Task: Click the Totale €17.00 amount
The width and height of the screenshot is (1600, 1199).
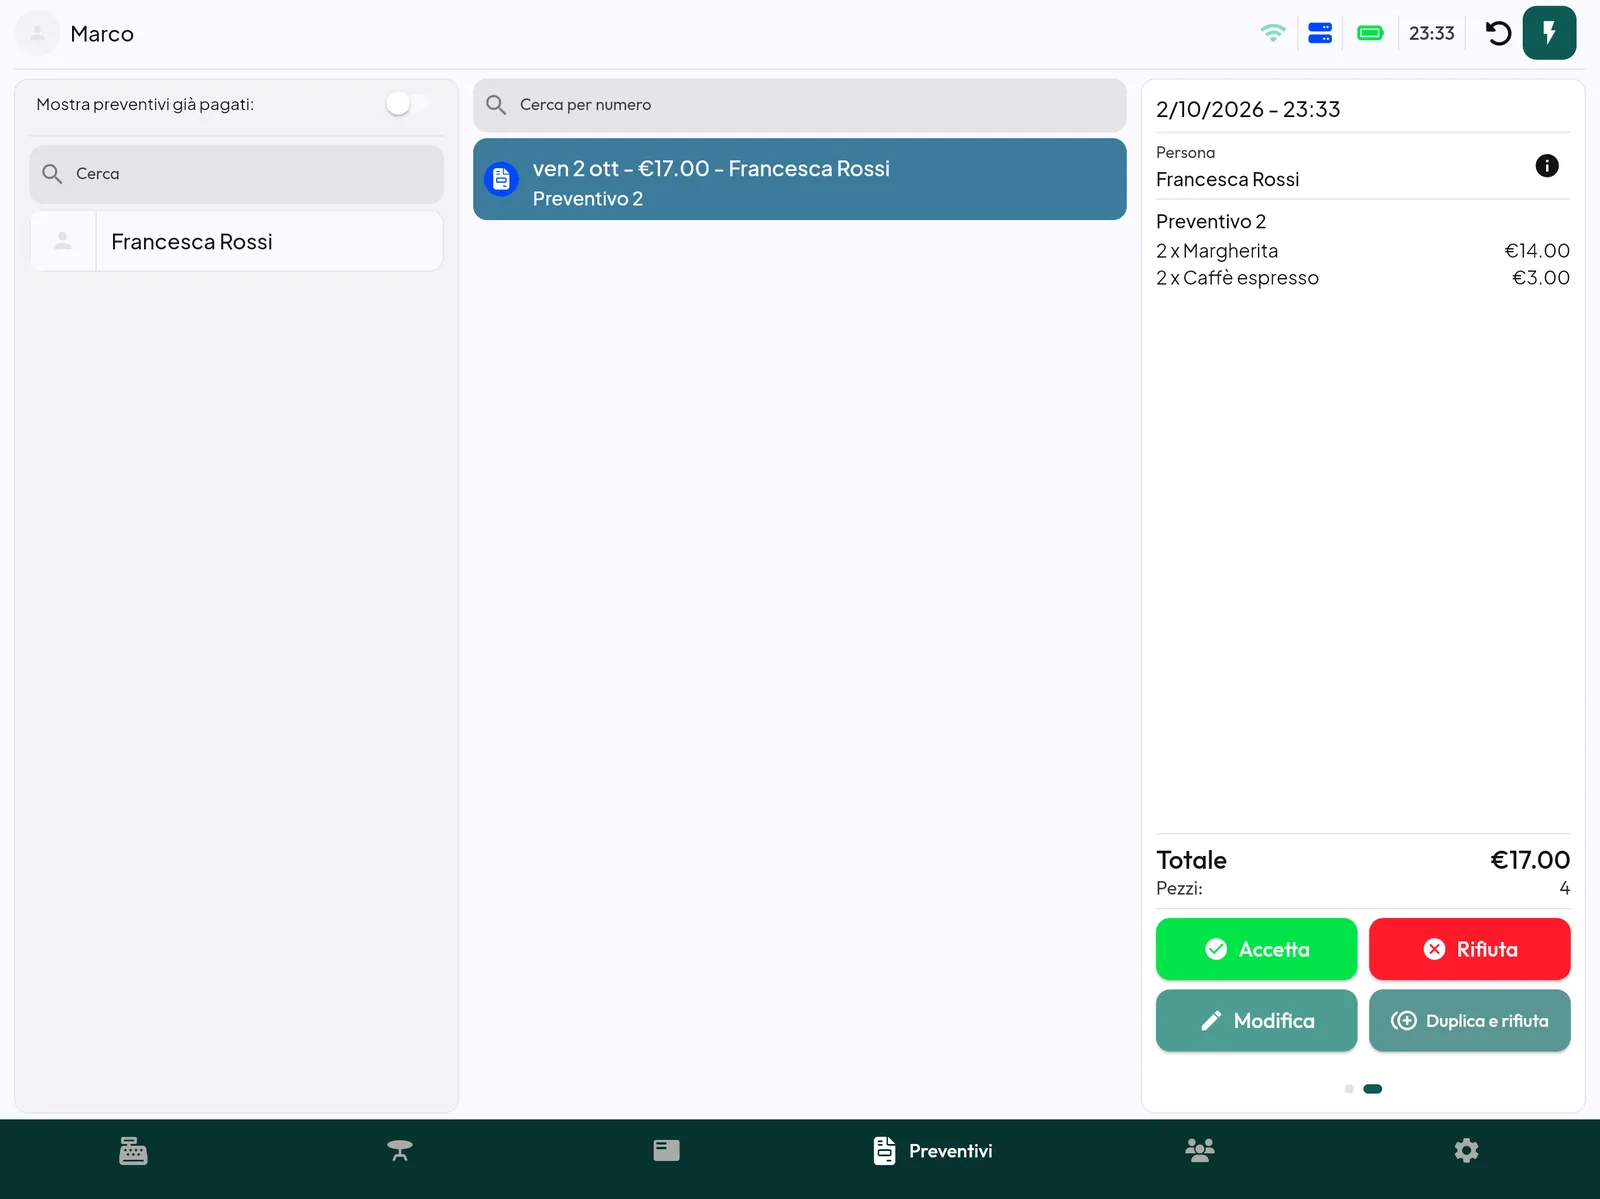Action: tap(1530, 860)
